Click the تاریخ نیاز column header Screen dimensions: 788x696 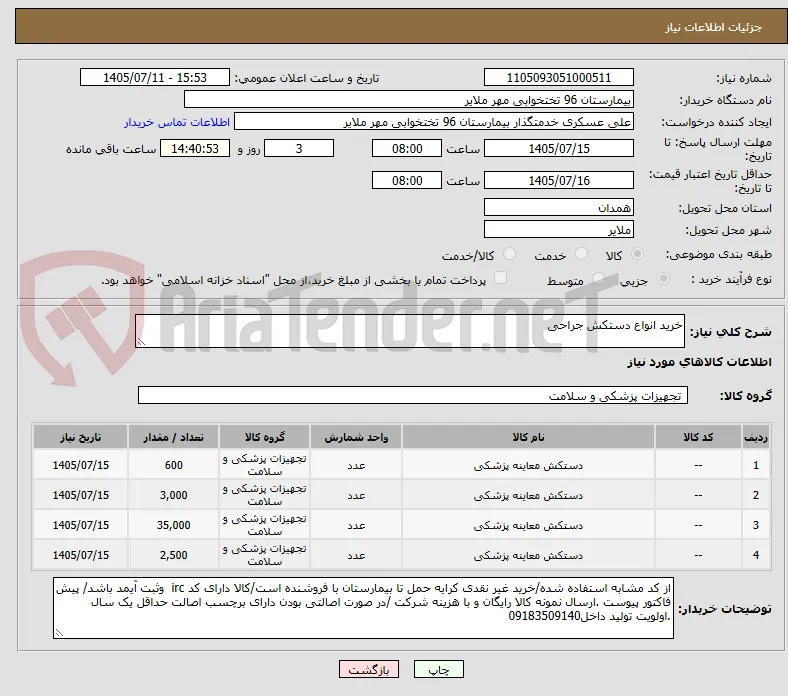[80, 437]
